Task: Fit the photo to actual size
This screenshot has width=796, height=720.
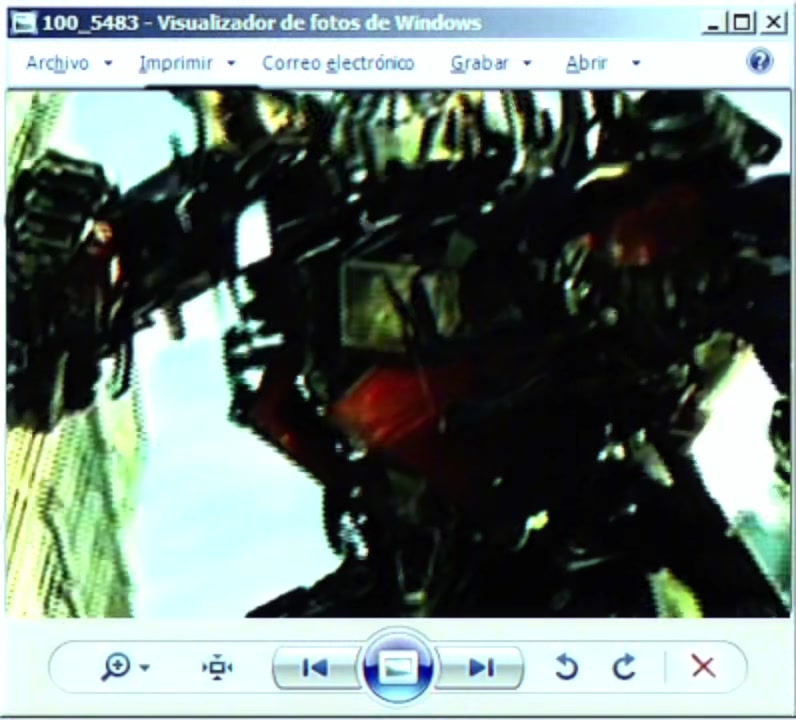Action: [x=217, y=668]
